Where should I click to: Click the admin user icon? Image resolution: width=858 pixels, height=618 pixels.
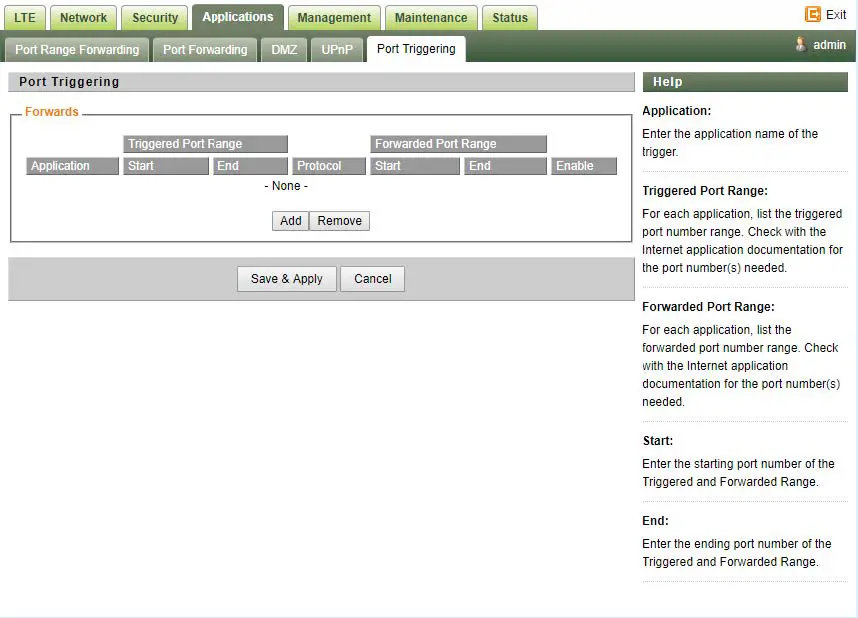point(801,44)
